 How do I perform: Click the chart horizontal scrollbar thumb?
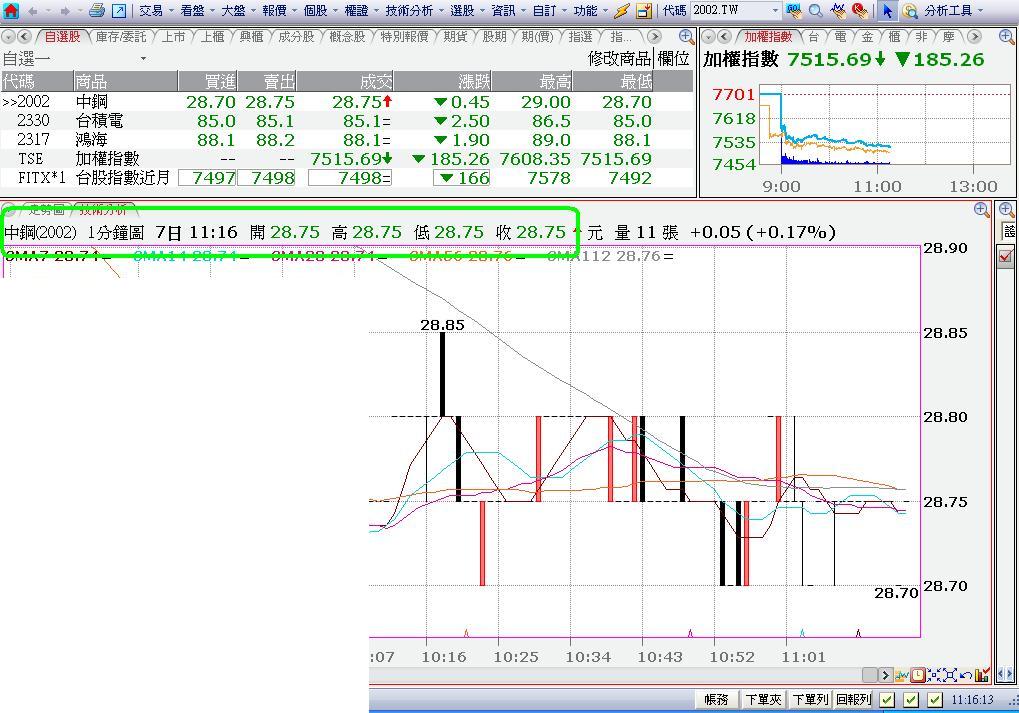[870, 675]
